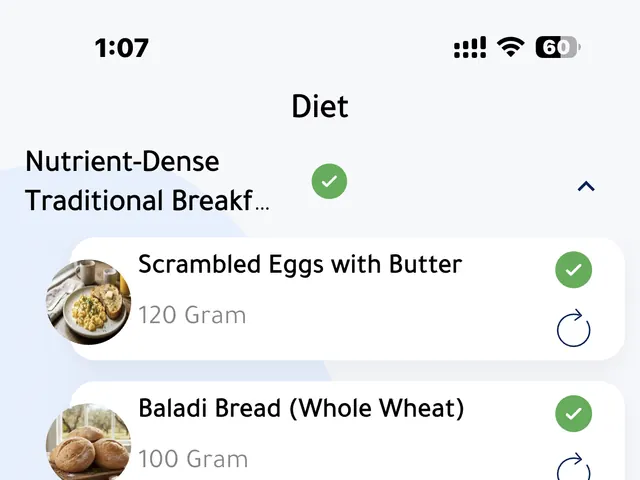Open the Baladi bread loaves photo
Image resolution: width=640 pixels, height=480 pixels.
[x=89, y=442]
